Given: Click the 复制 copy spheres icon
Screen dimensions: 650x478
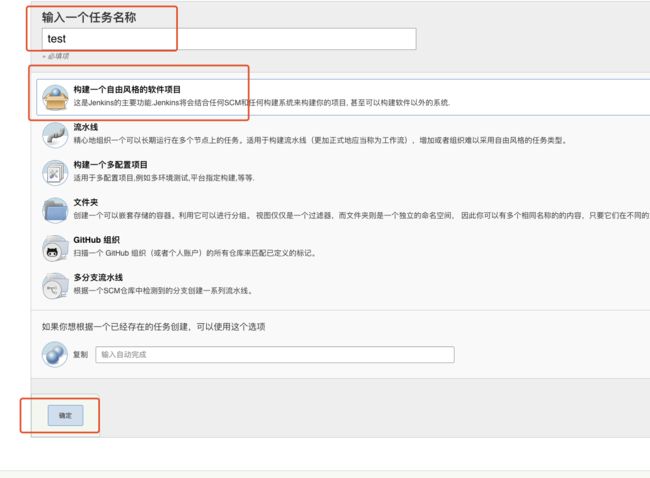Looking at the screenshot, I should click(x=55, y=354).
